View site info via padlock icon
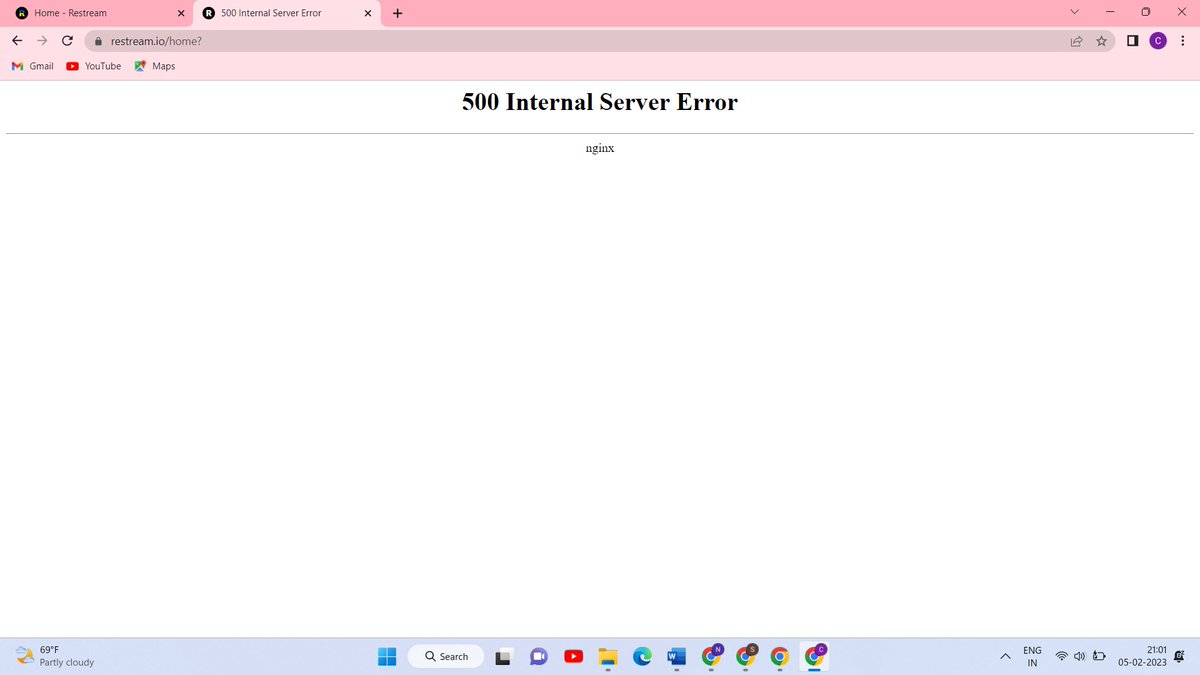The height and width of the screenshot is (675, 1200). coord(99,41)
